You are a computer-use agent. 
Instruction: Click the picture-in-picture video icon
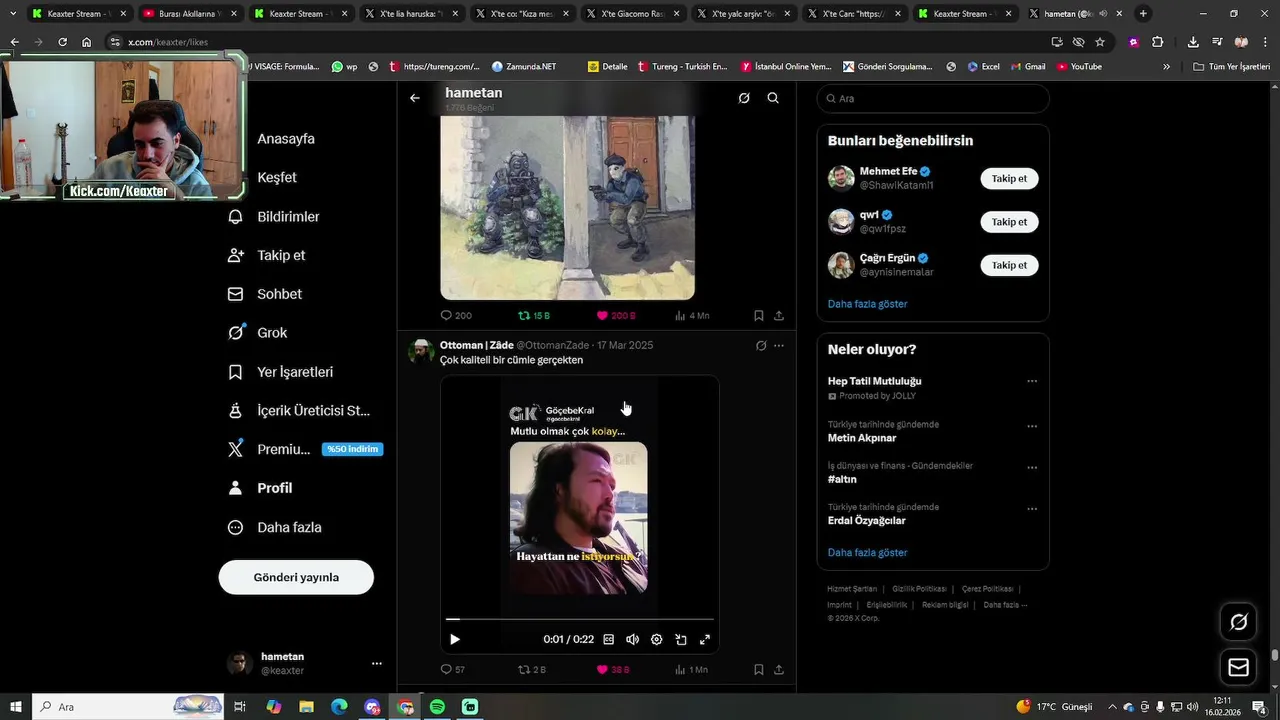click(x=681, y=639)
